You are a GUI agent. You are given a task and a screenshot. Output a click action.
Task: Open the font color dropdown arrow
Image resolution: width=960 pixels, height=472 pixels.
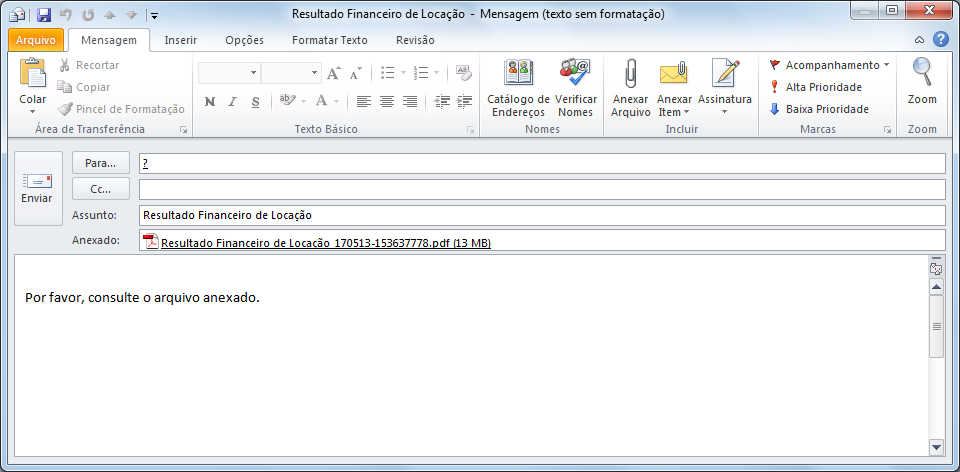[x=337, y=102]
